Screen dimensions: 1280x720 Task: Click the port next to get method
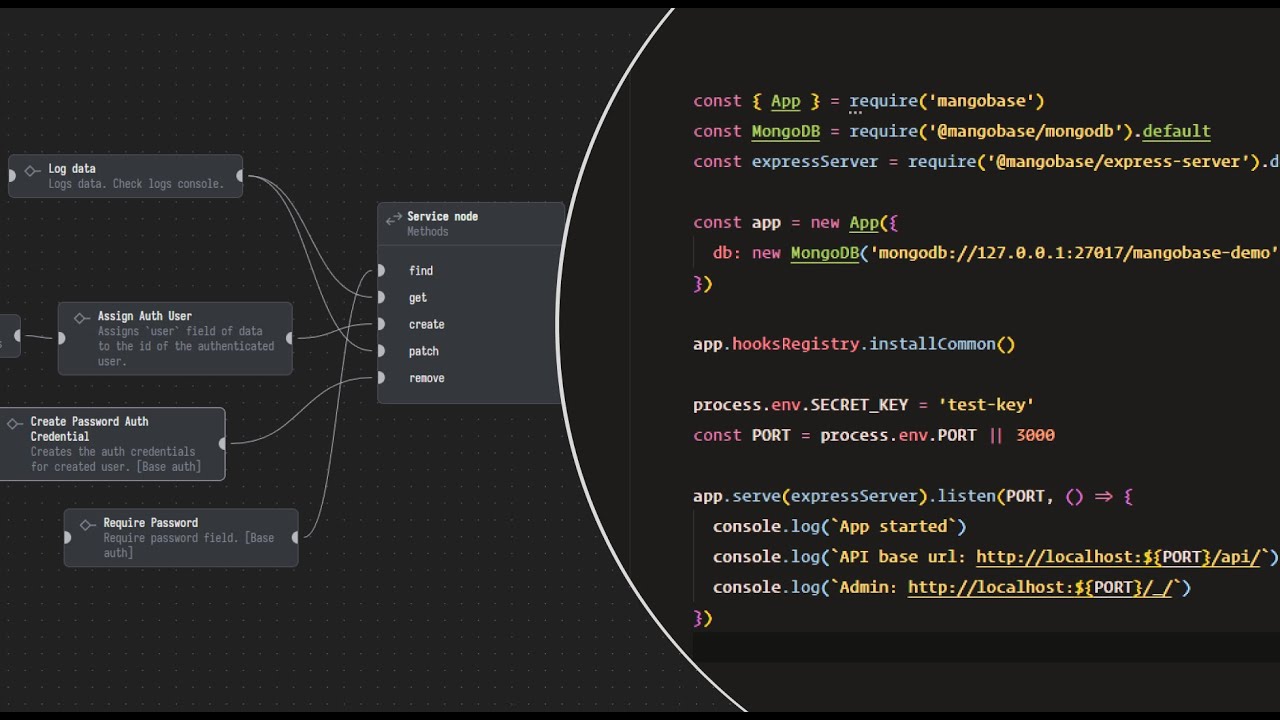381,297
